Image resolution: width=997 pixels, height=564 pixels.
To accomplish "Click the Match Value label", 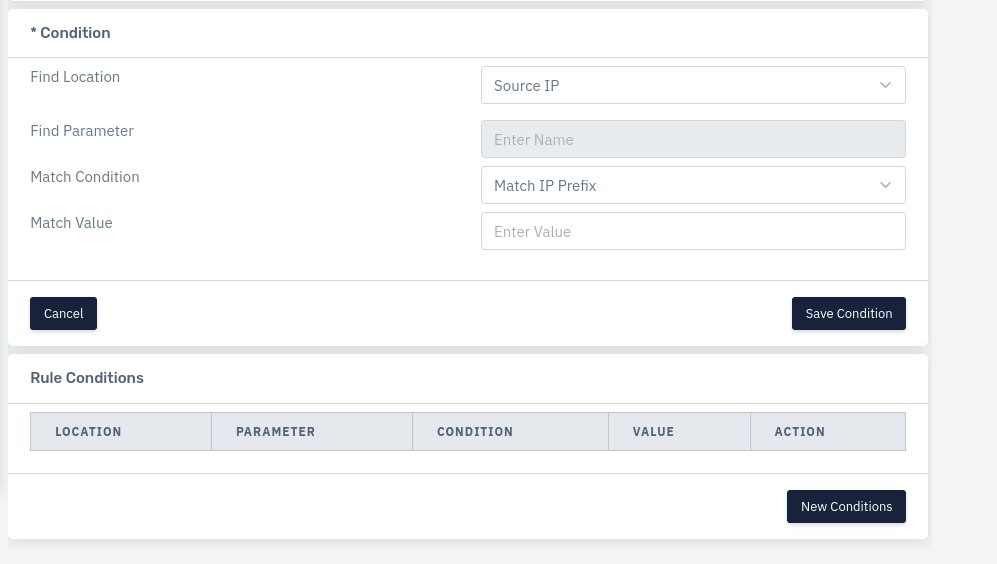I will tap(71, 223).
